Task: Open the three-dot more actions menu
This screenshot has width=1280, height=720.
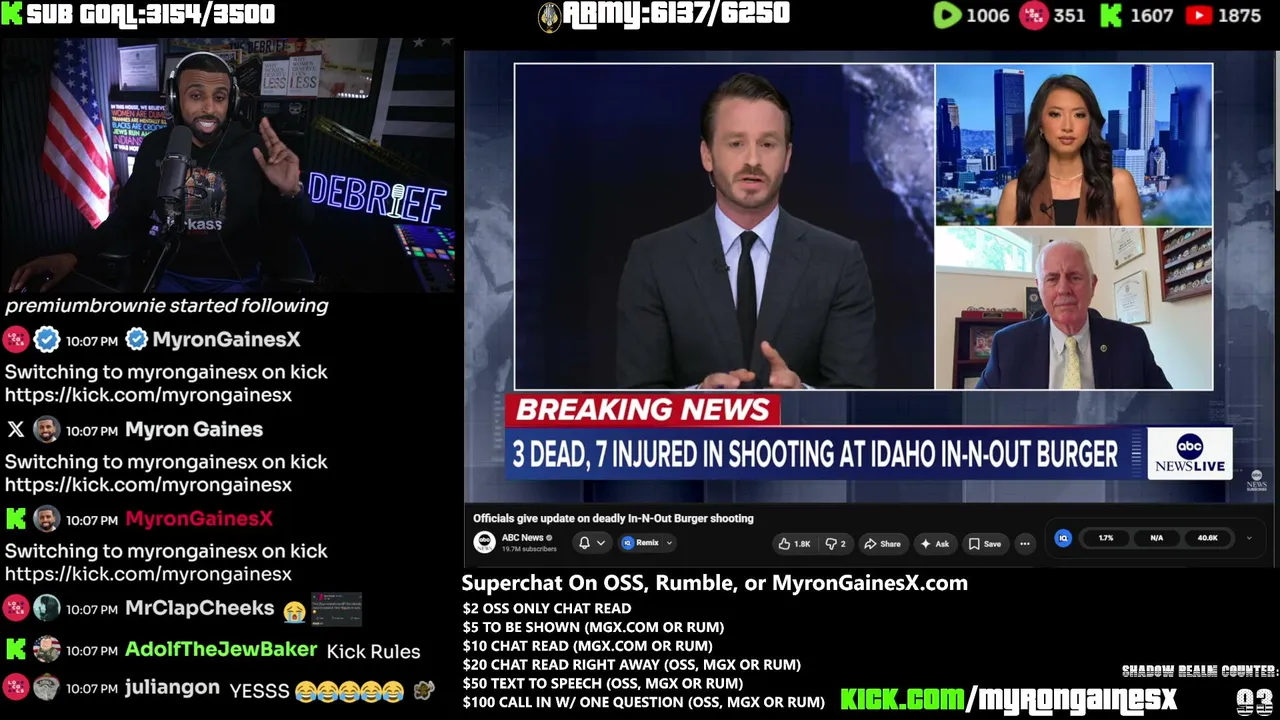Action: coord(1024,543)
